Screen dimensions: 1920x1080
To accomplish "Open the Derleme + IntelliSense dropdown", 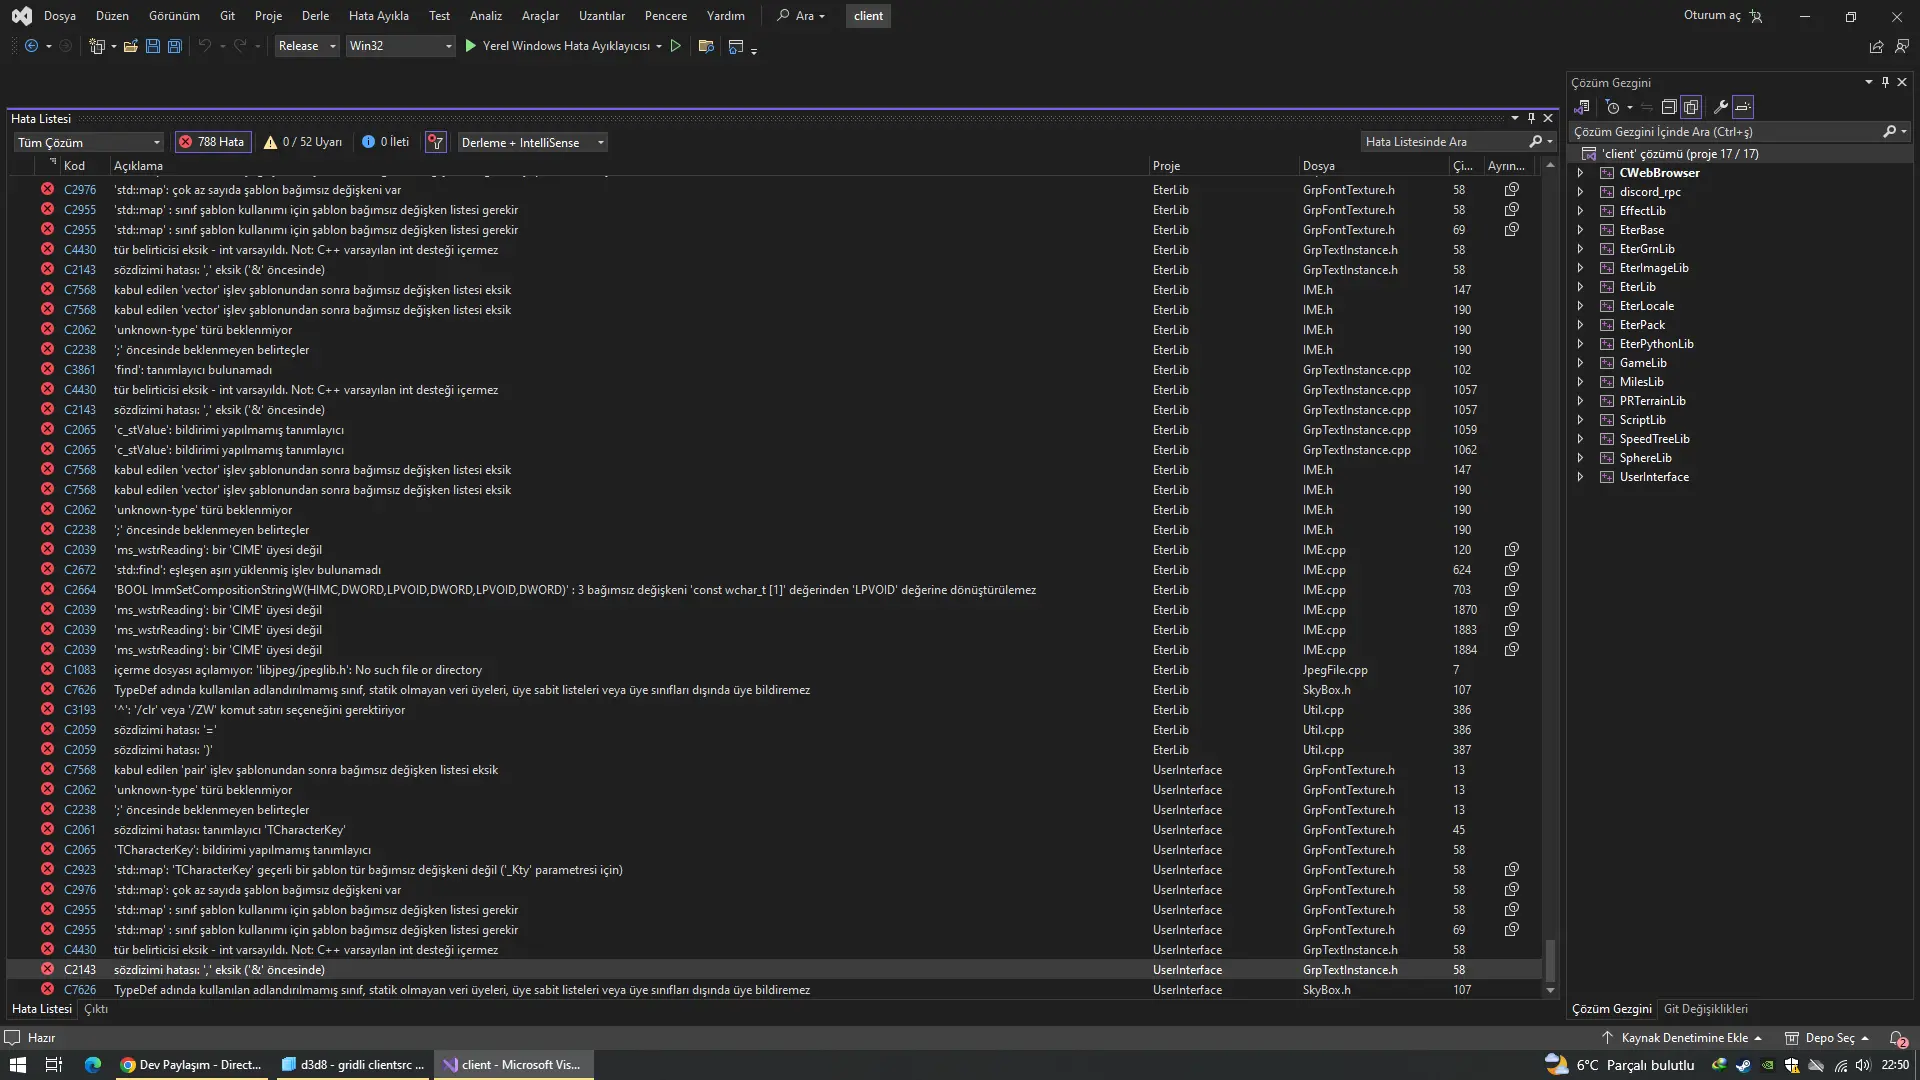I will click(532, 142).
